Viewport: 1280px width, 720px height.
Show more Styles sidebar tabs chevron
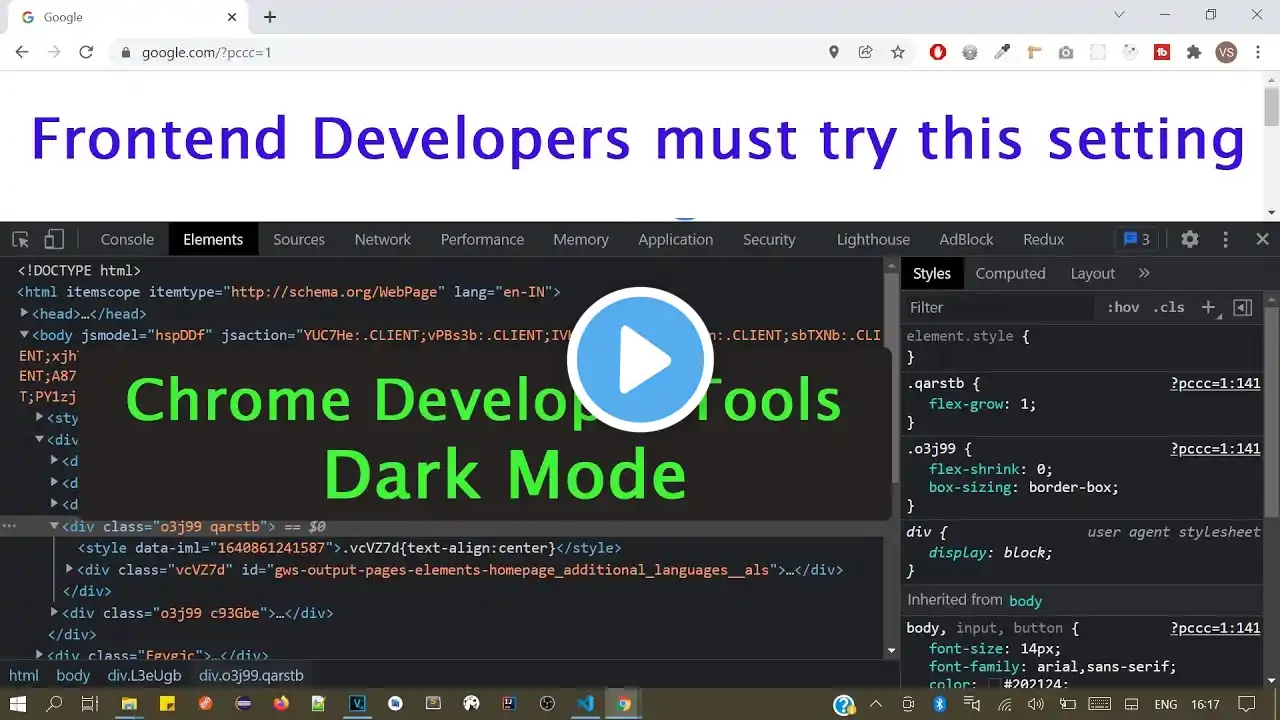click(x=1144, y=273)
